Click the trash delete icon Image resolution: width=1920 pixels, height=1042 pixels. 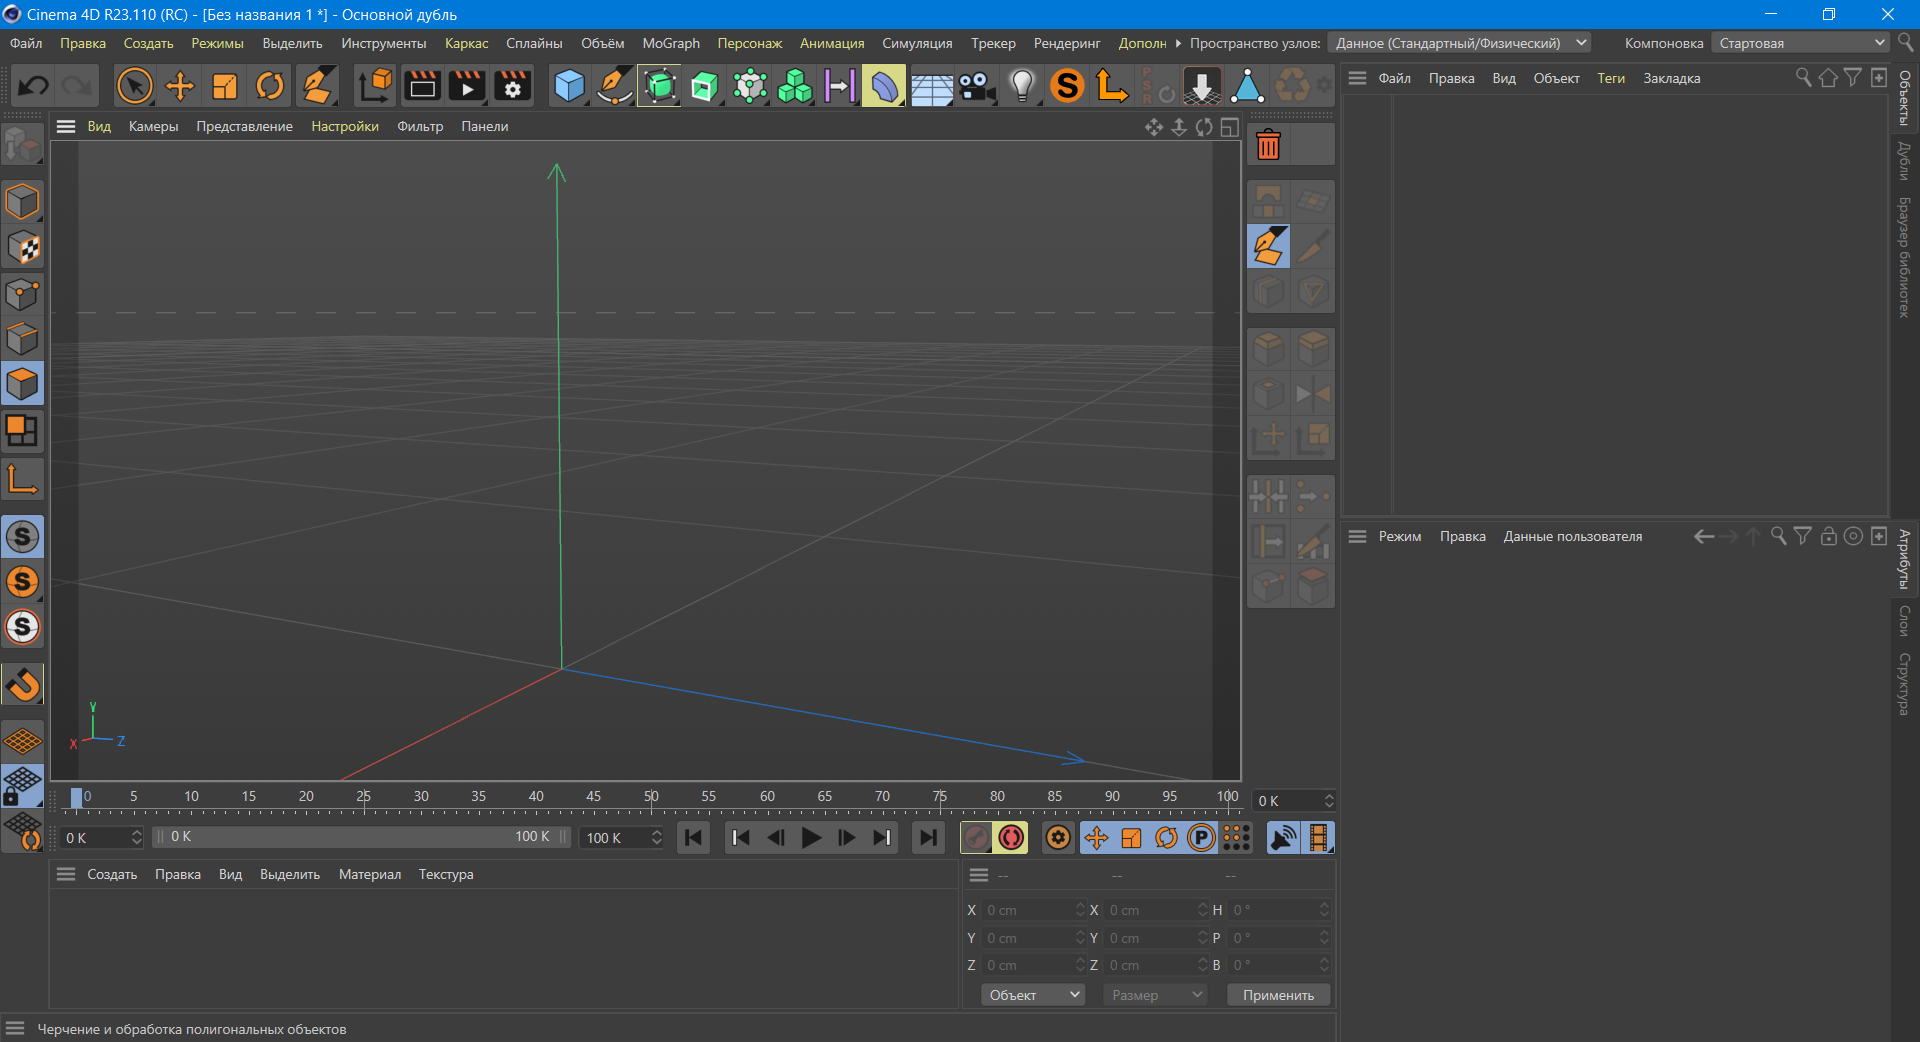tap(1268, 145)
